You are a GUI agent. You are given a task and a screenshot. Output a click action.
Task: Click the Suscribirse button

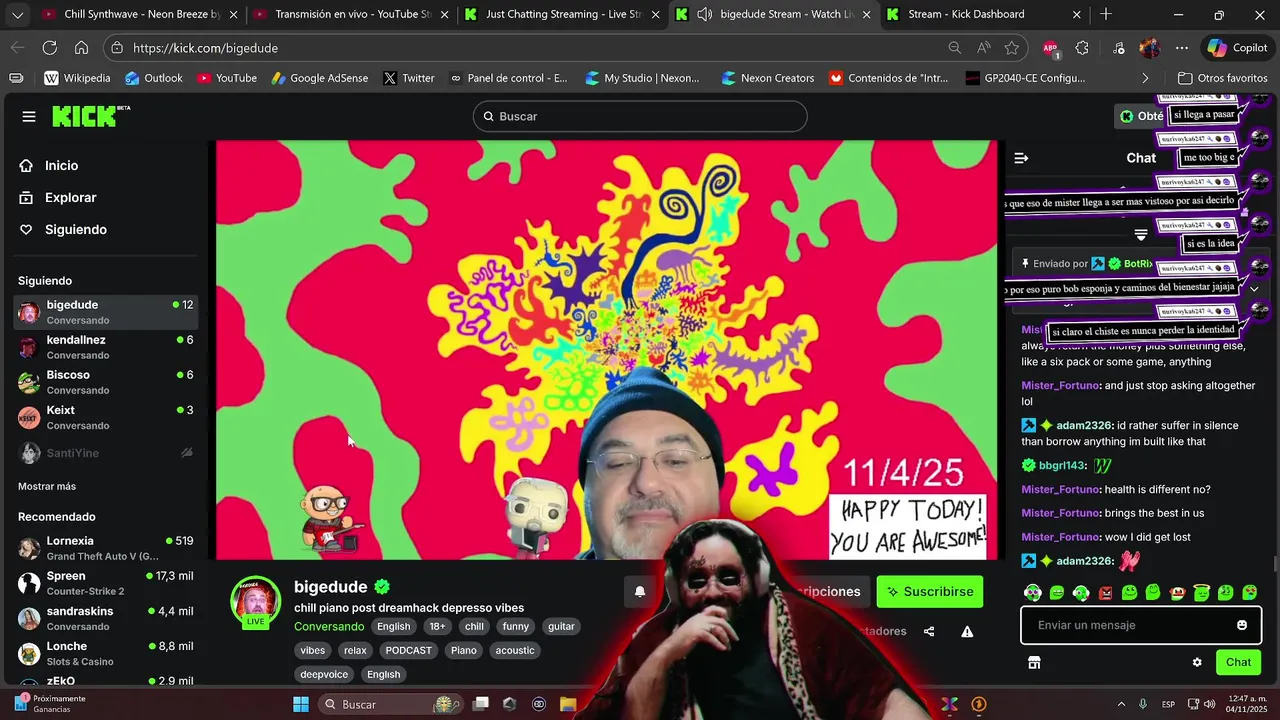(x=930, y=592)
